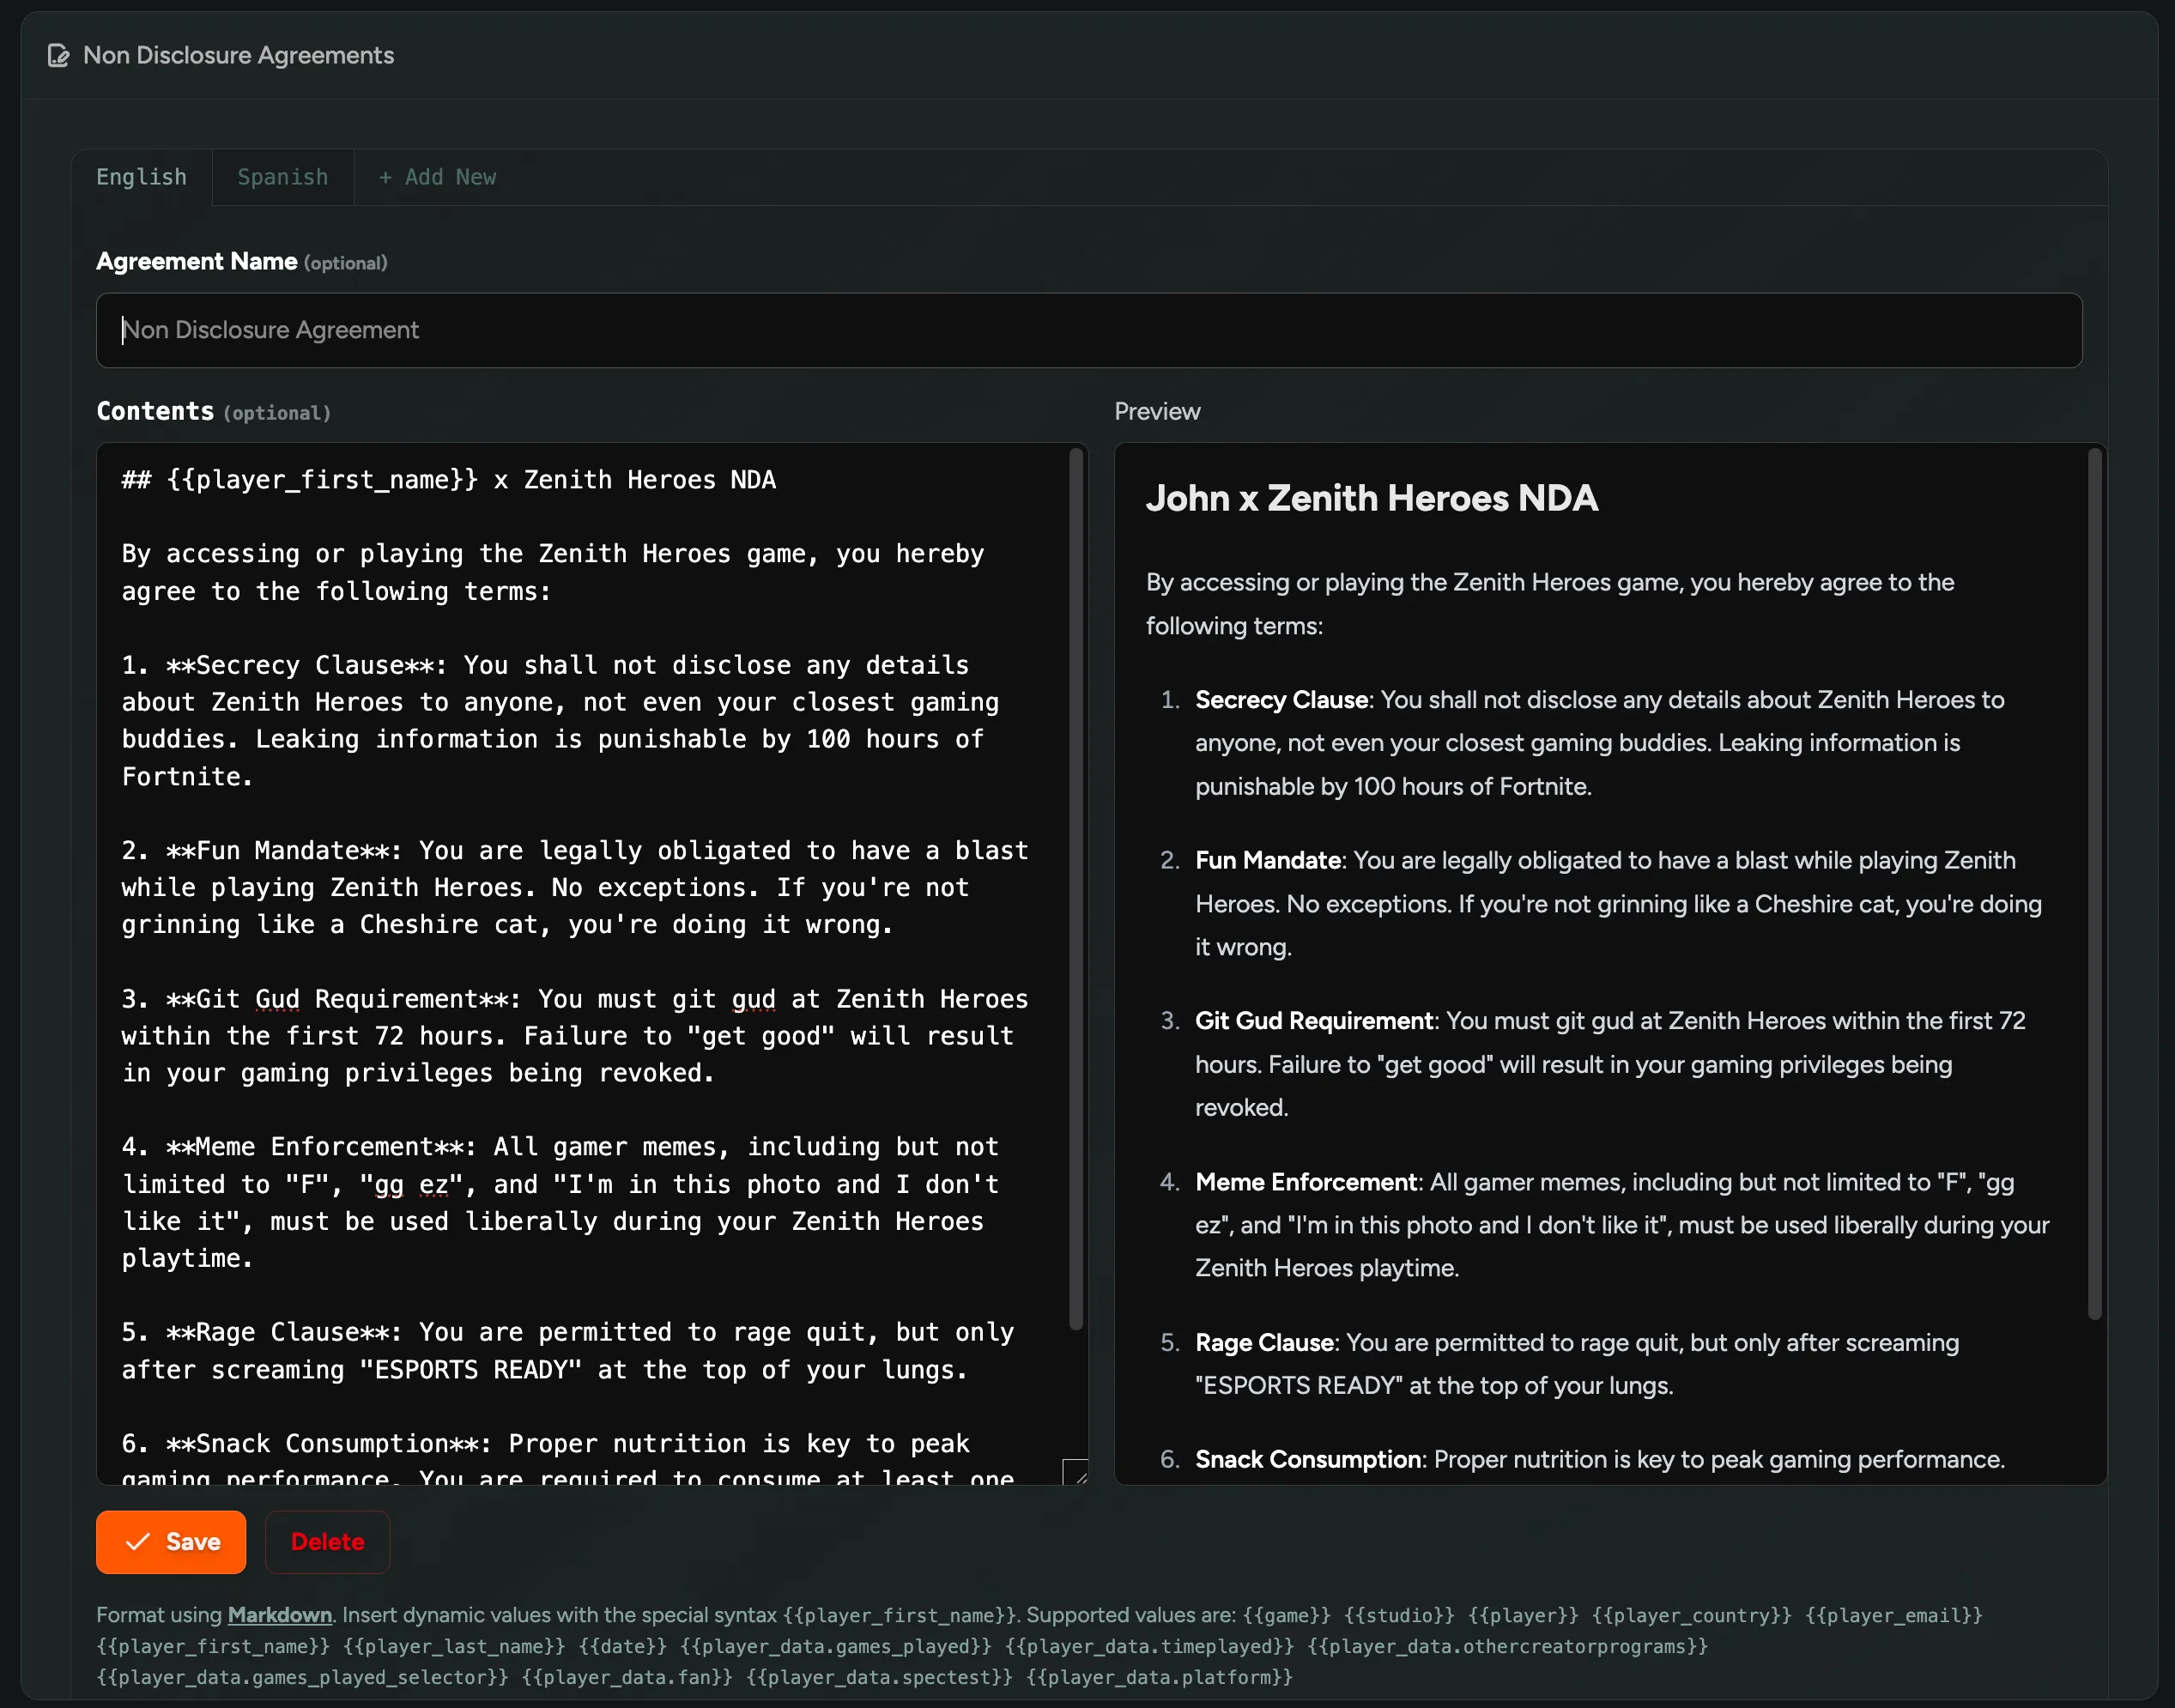Click the {{player_email}} supported value

point(1894,1615)
